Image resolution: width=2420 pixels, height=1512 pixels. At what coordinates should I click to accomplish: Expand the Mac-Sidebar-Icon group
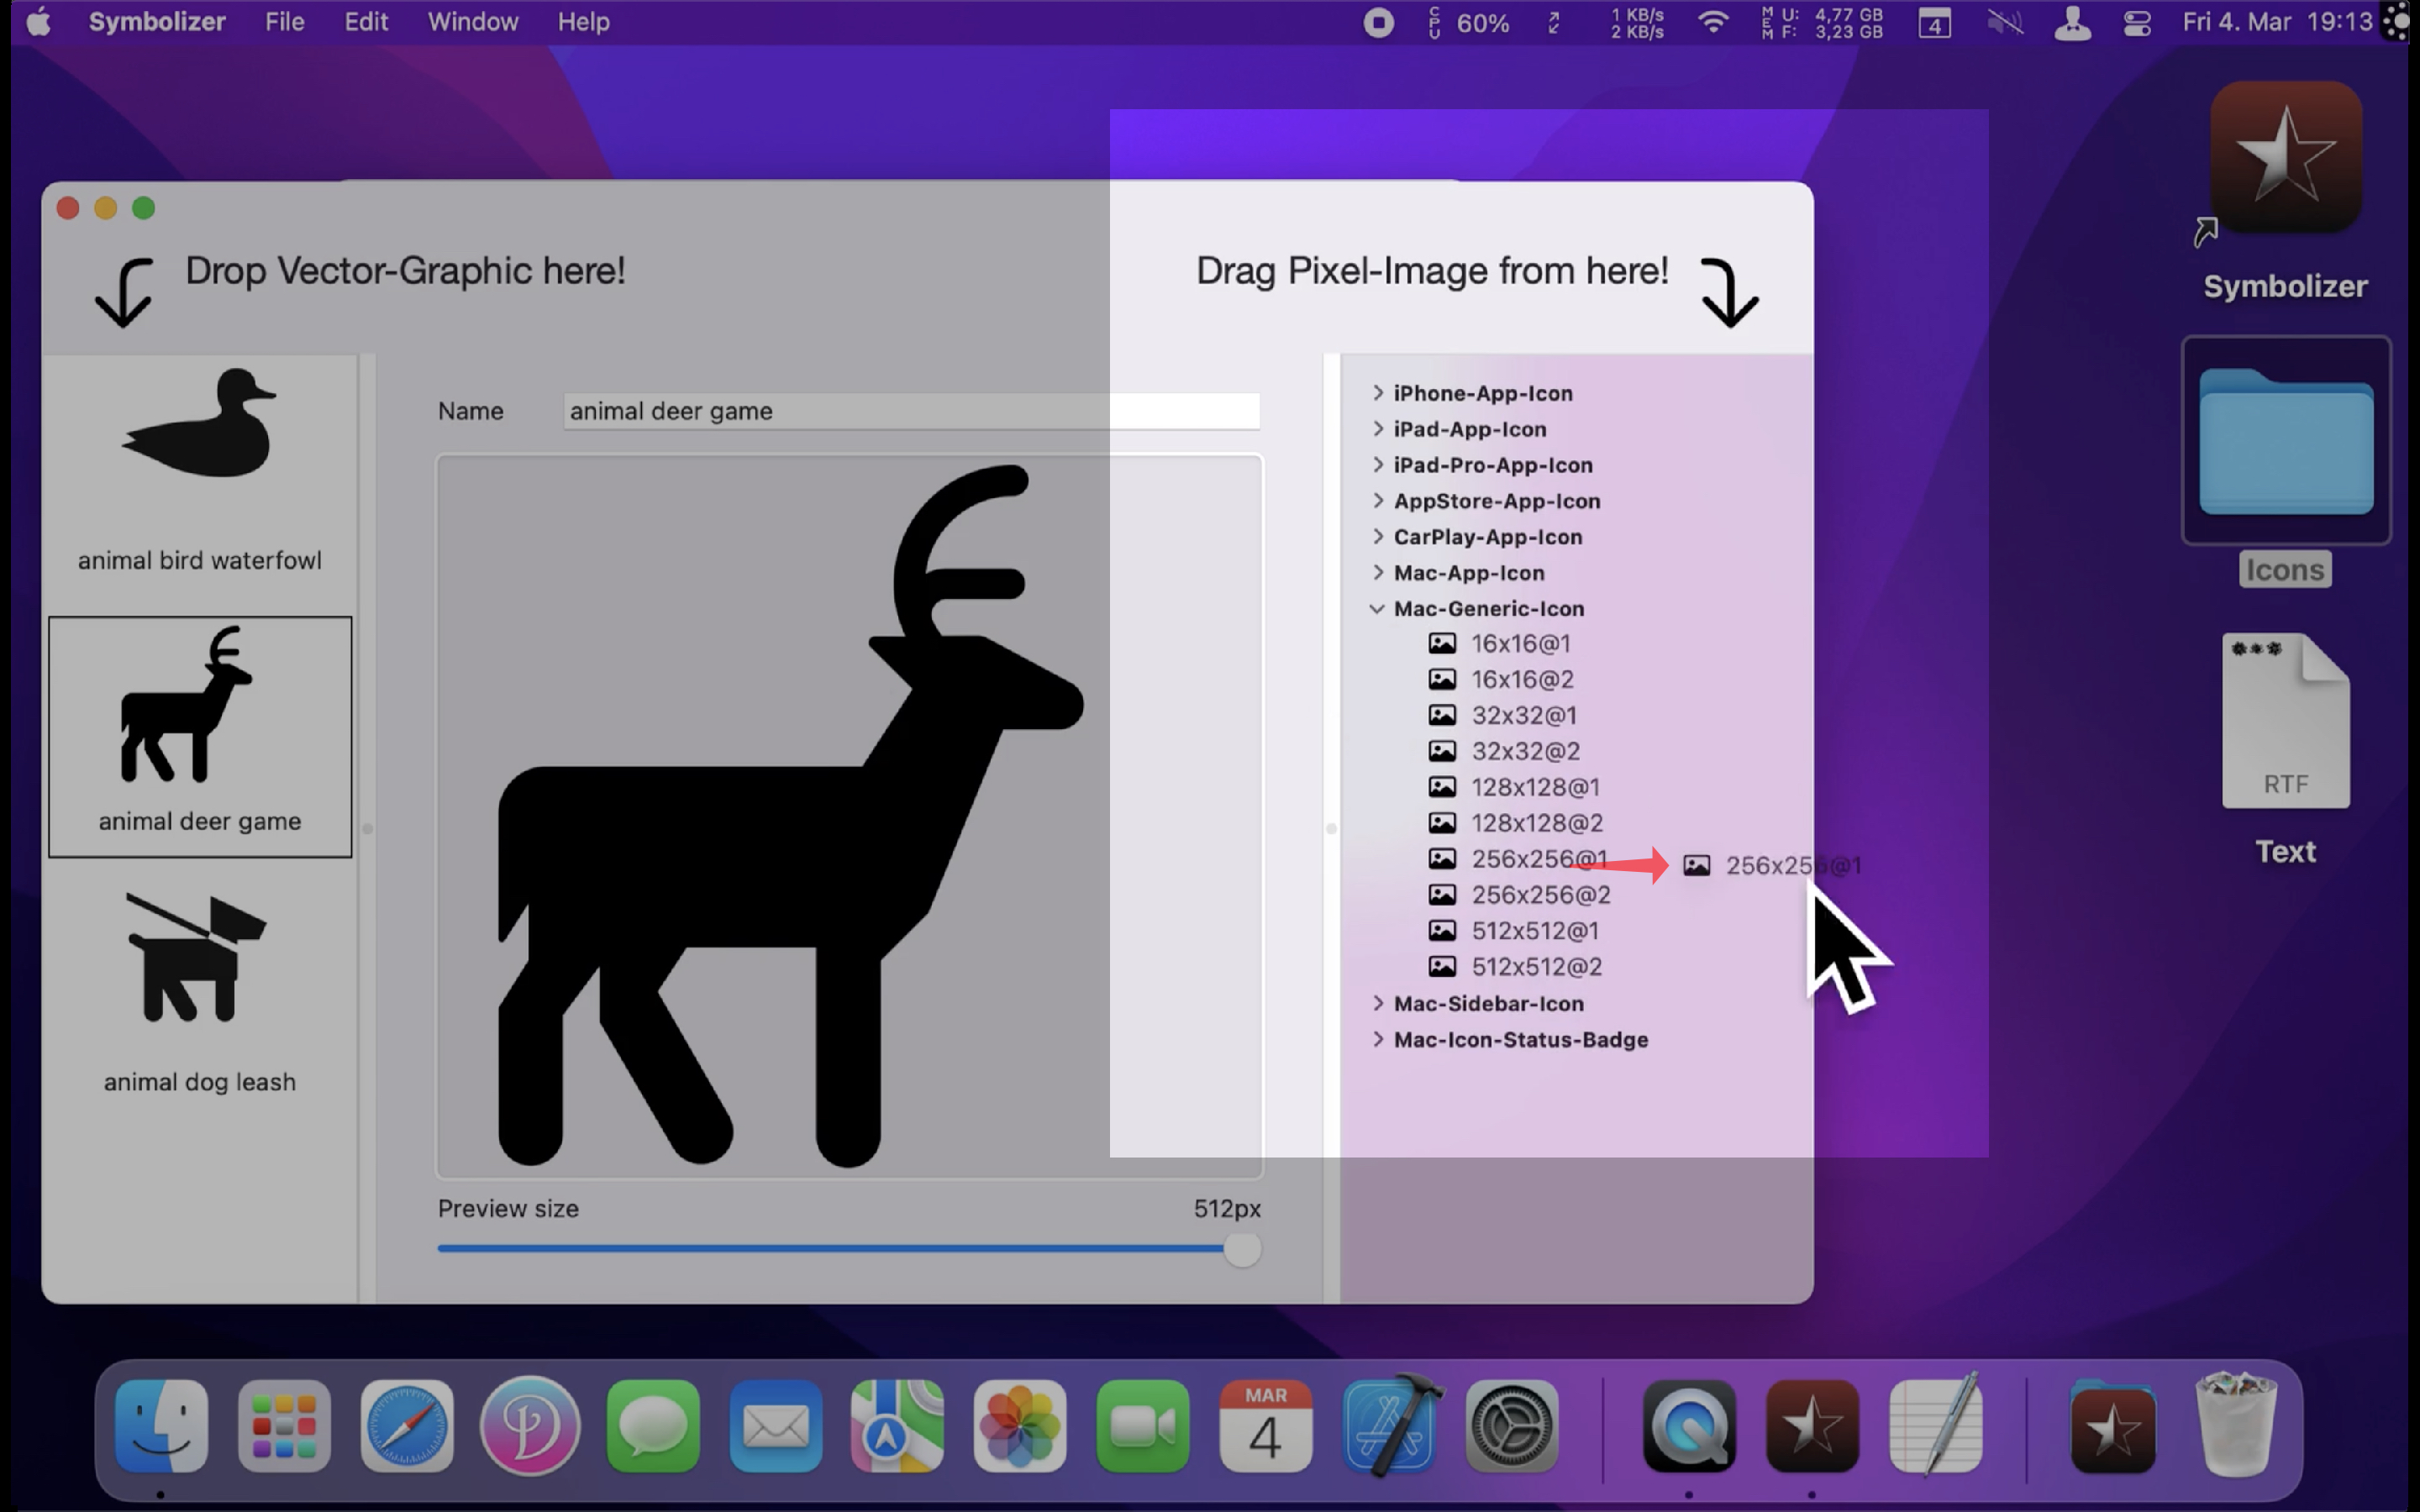point(1377,1003)
